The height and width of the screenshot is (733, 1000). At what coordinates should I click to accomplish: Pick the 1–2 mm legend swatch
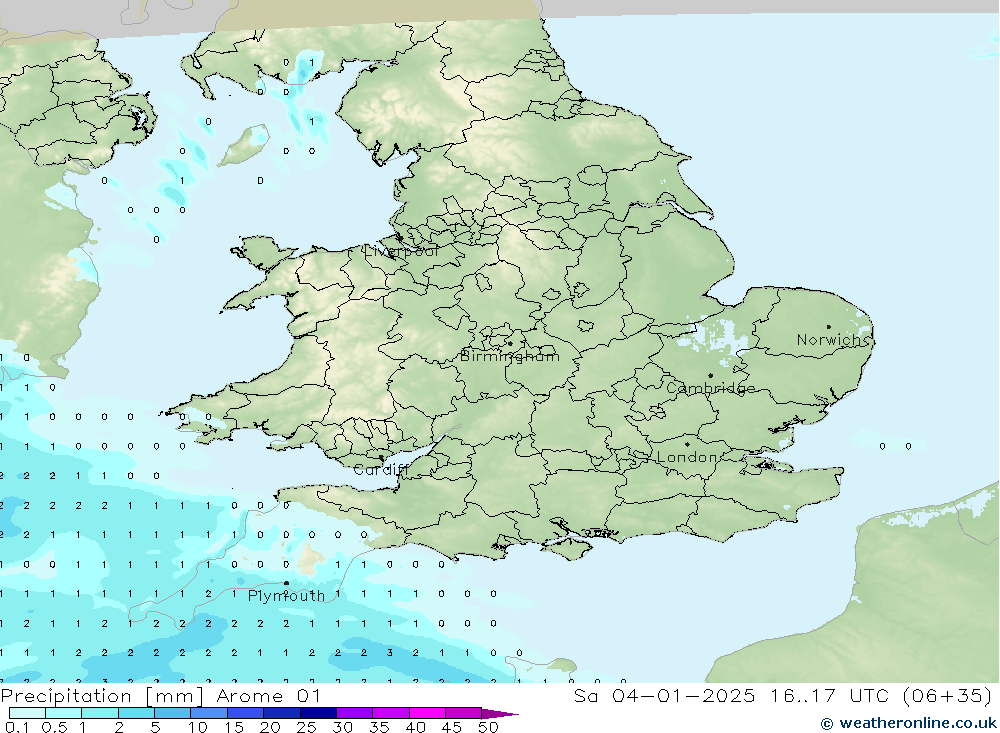(100, 713)
